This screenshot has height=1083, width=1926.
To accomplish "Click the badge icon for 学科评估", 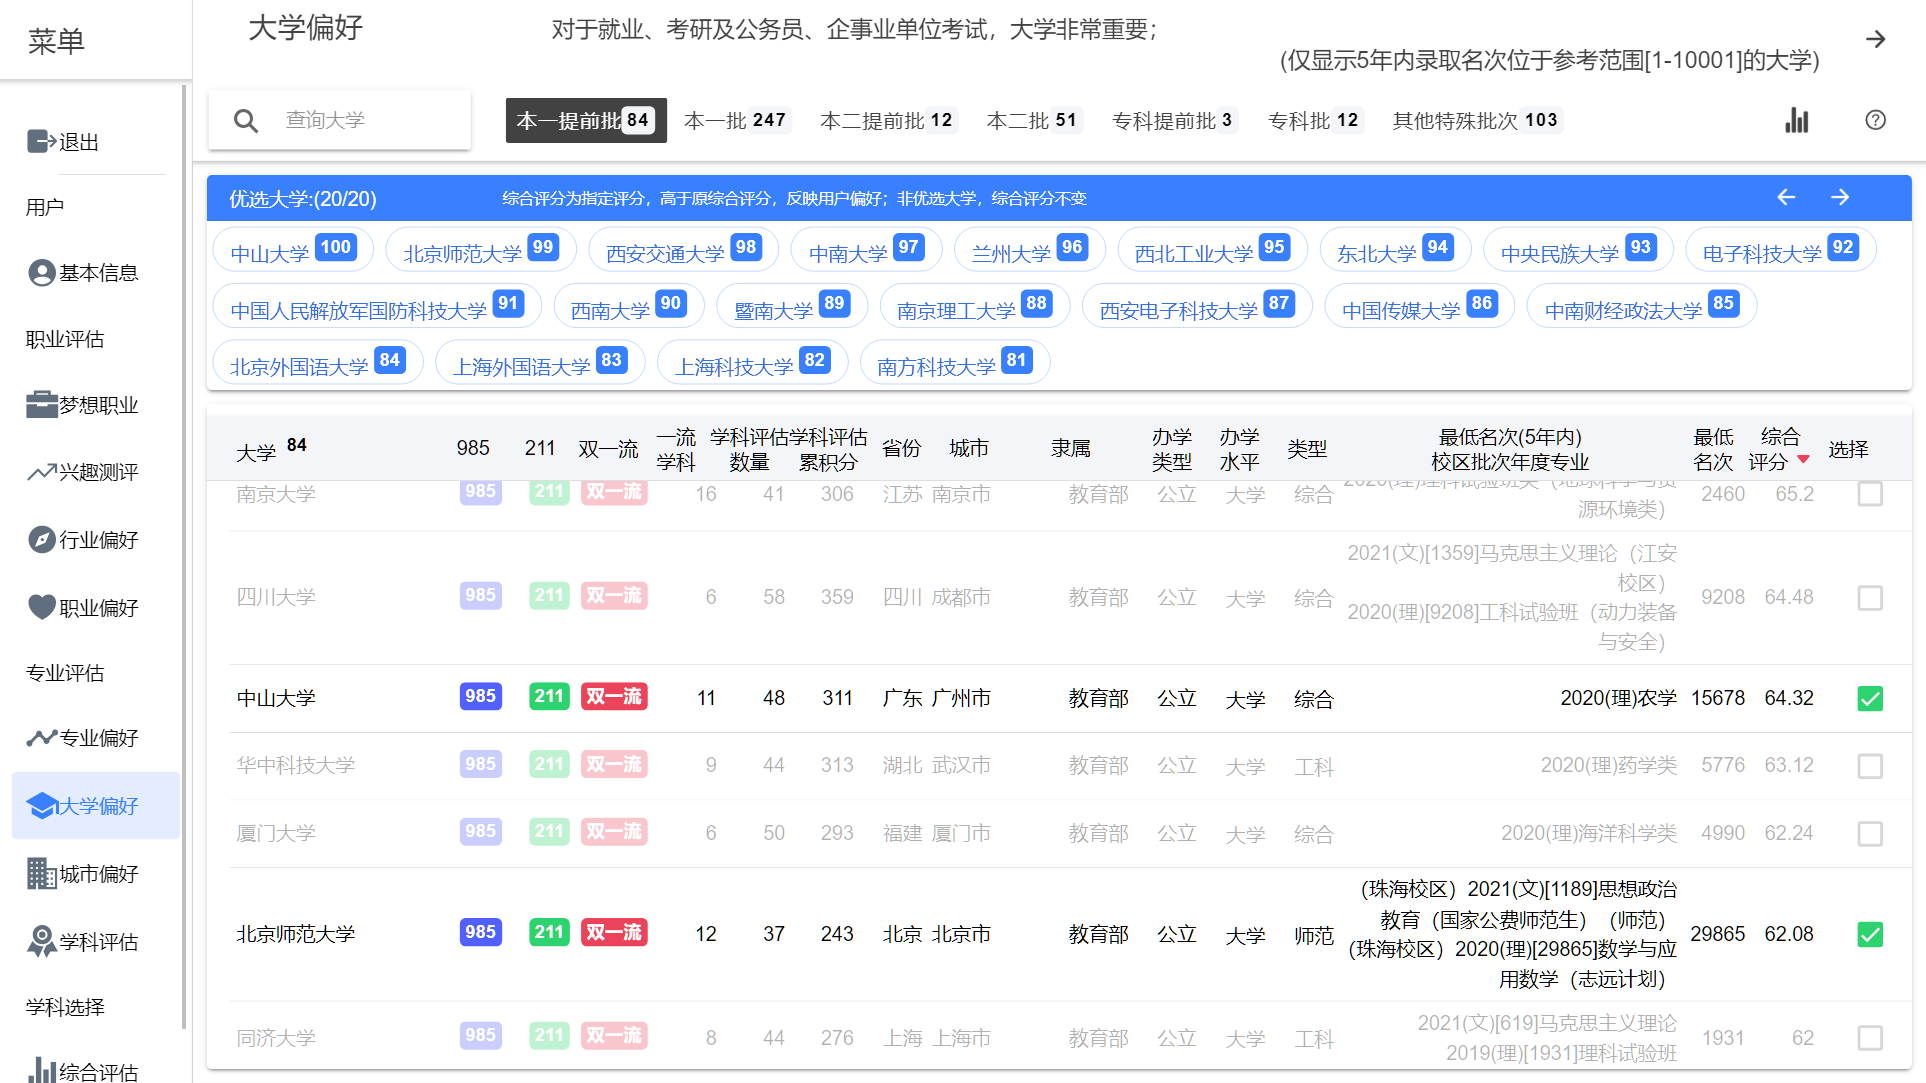I will coord(42,941).
